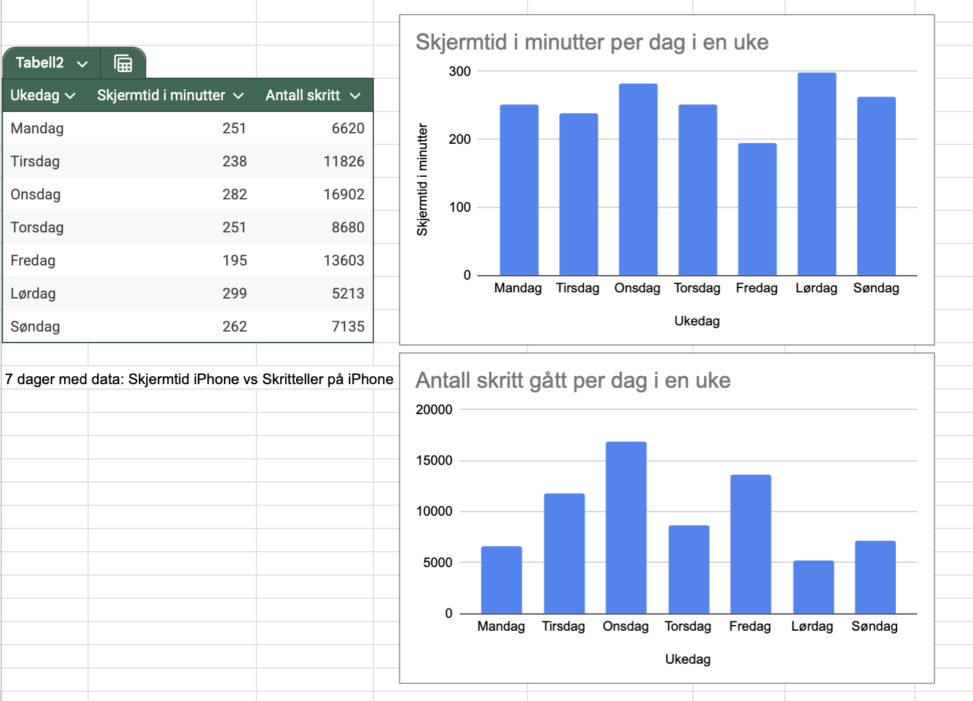Open the Antall skritt column dropdown arrow
The width and height of the screenshot is (973, 701).
355,96
